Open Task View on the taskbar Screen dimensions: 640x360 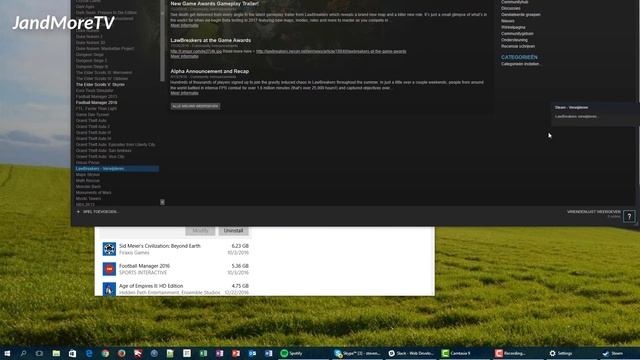(39, 353)
